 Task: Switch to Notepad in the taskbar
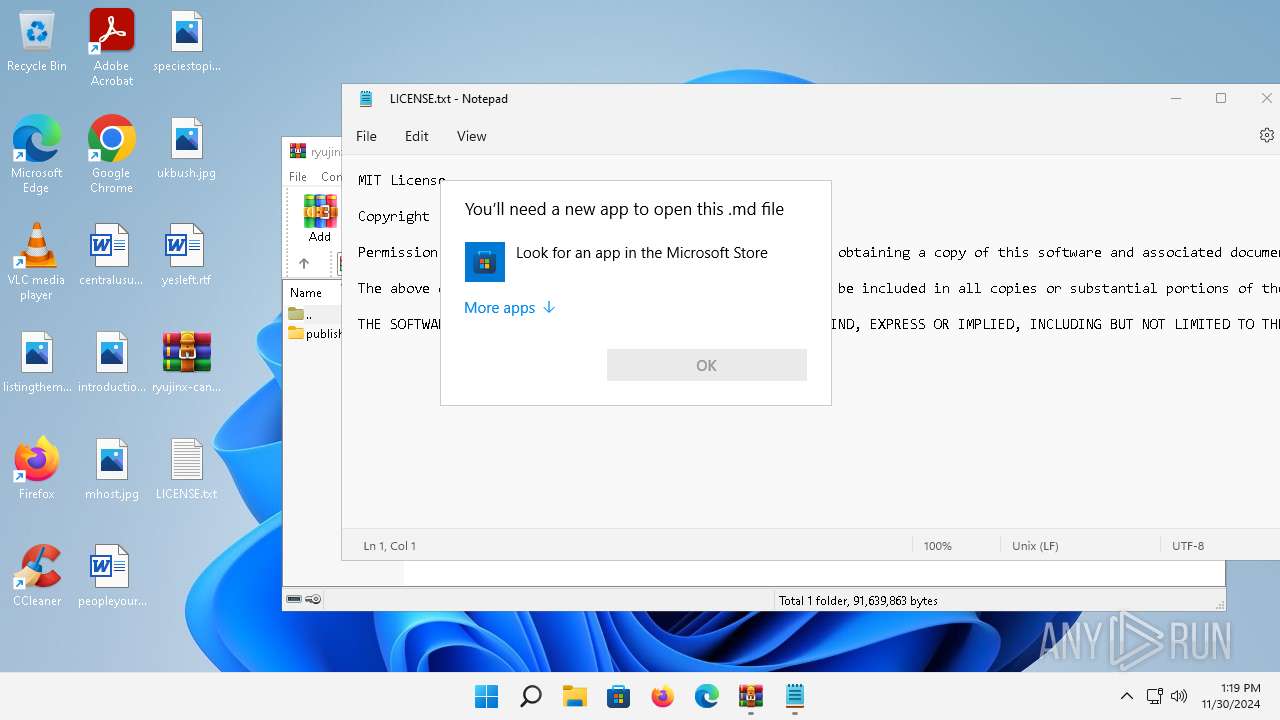(x=795, y=696)
